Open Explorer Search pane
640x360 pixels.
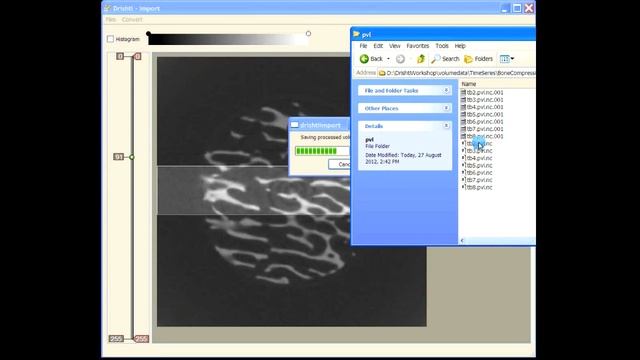point(445,59)
